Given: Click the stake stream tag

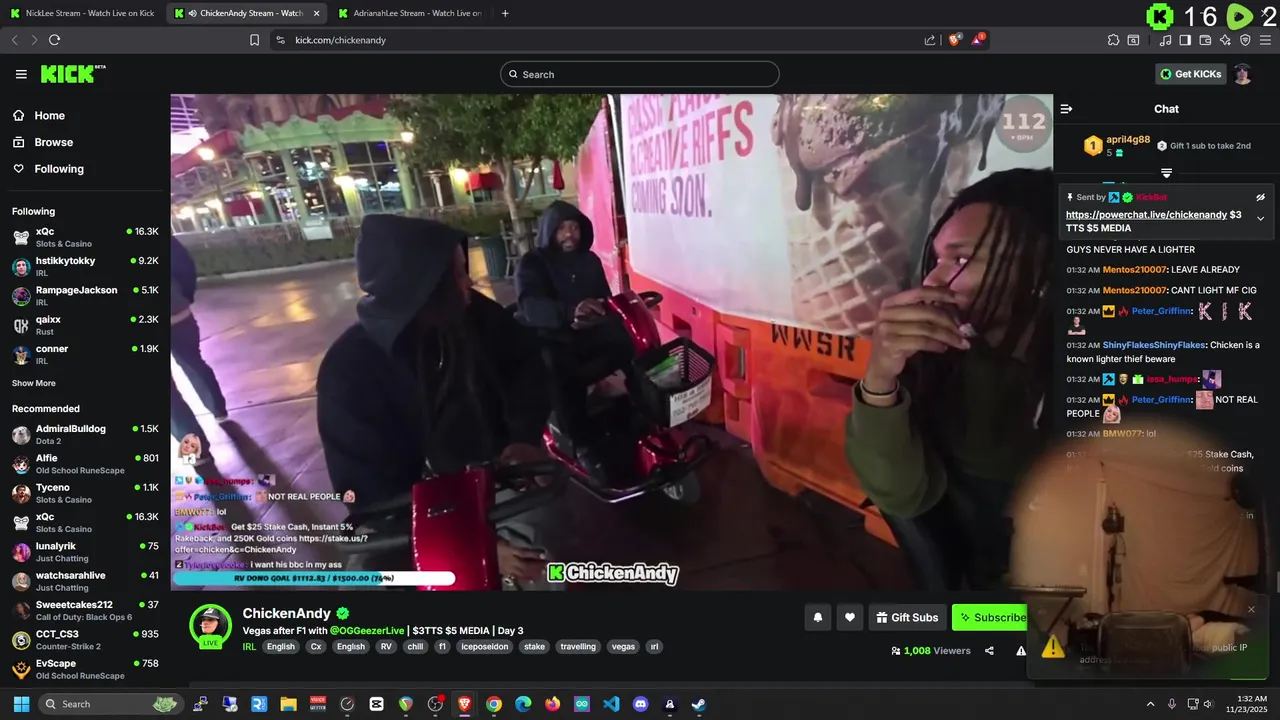Looking at the screenshot, I should (x=534, y=647).
